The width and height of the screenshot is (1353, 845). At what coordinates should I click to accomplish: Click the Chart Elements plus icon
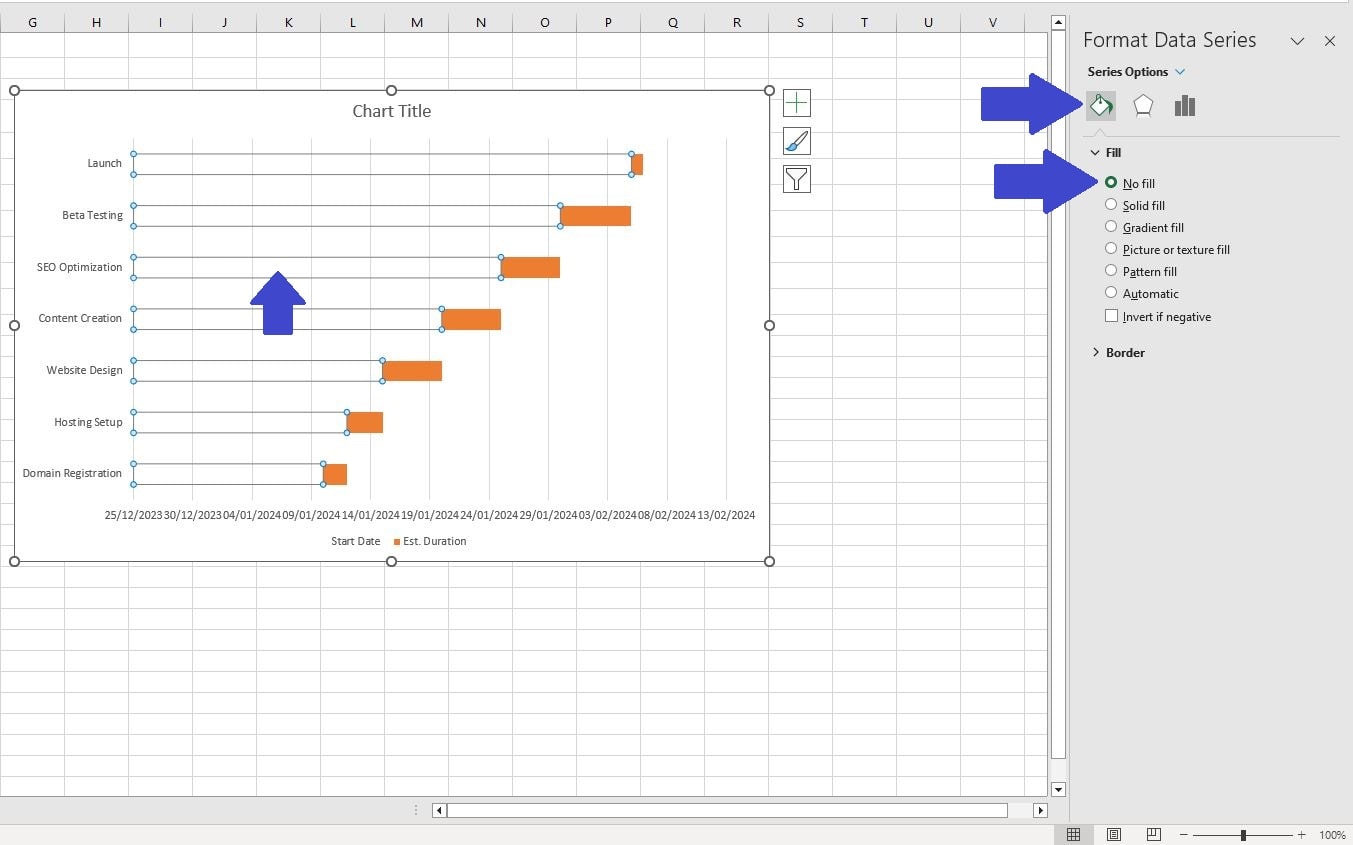pyautogui.click(x=795, y=102)
